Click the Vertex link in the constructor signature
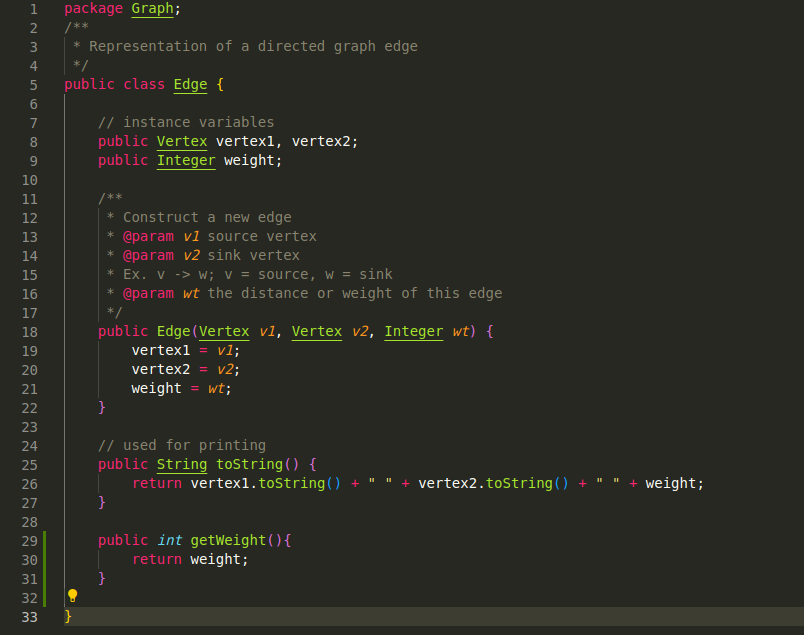Image resolution: width=804 pixels, height=635 pixels. coord(224,331)
